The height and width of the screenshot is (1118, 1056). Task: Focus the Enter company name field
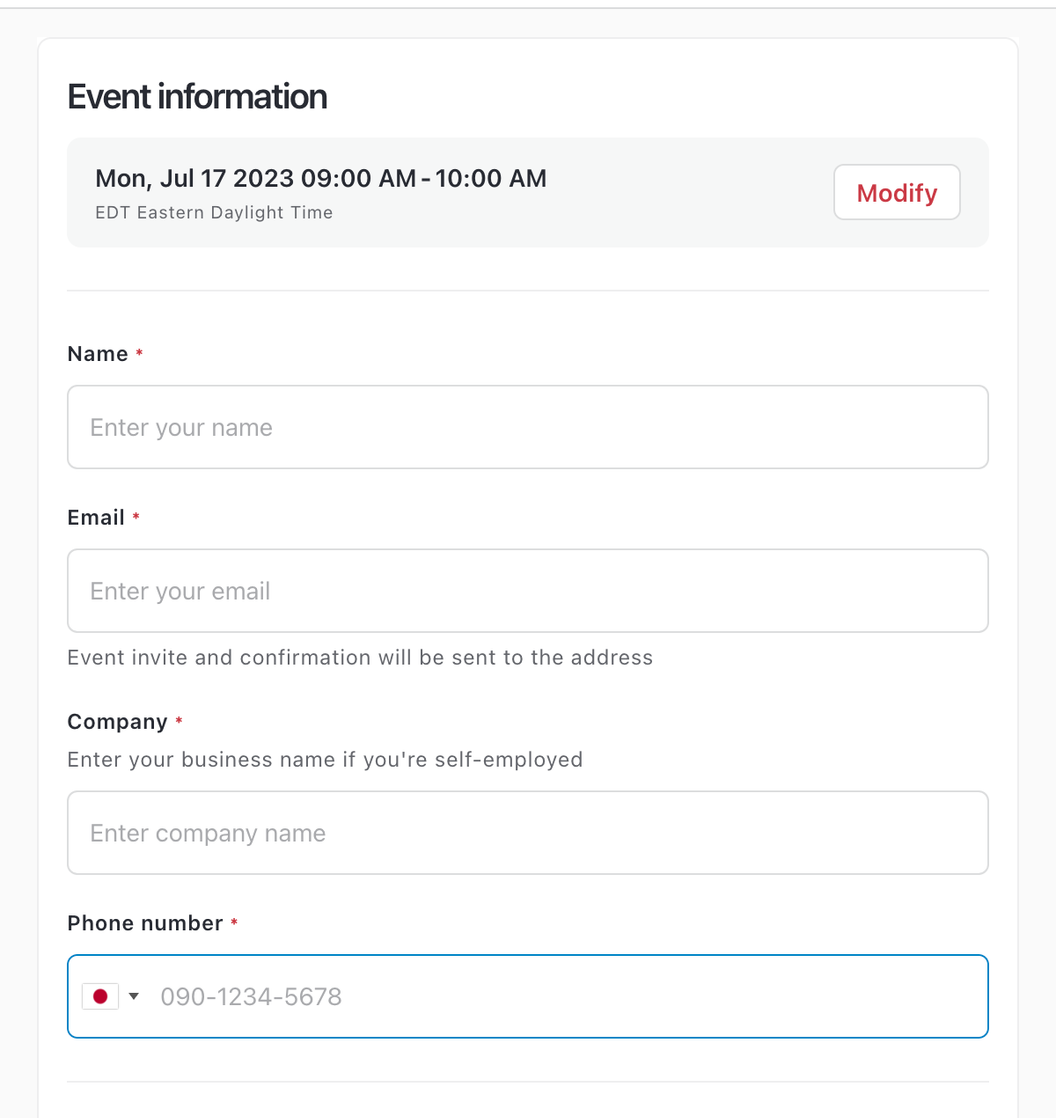click(x=528, y=833)
